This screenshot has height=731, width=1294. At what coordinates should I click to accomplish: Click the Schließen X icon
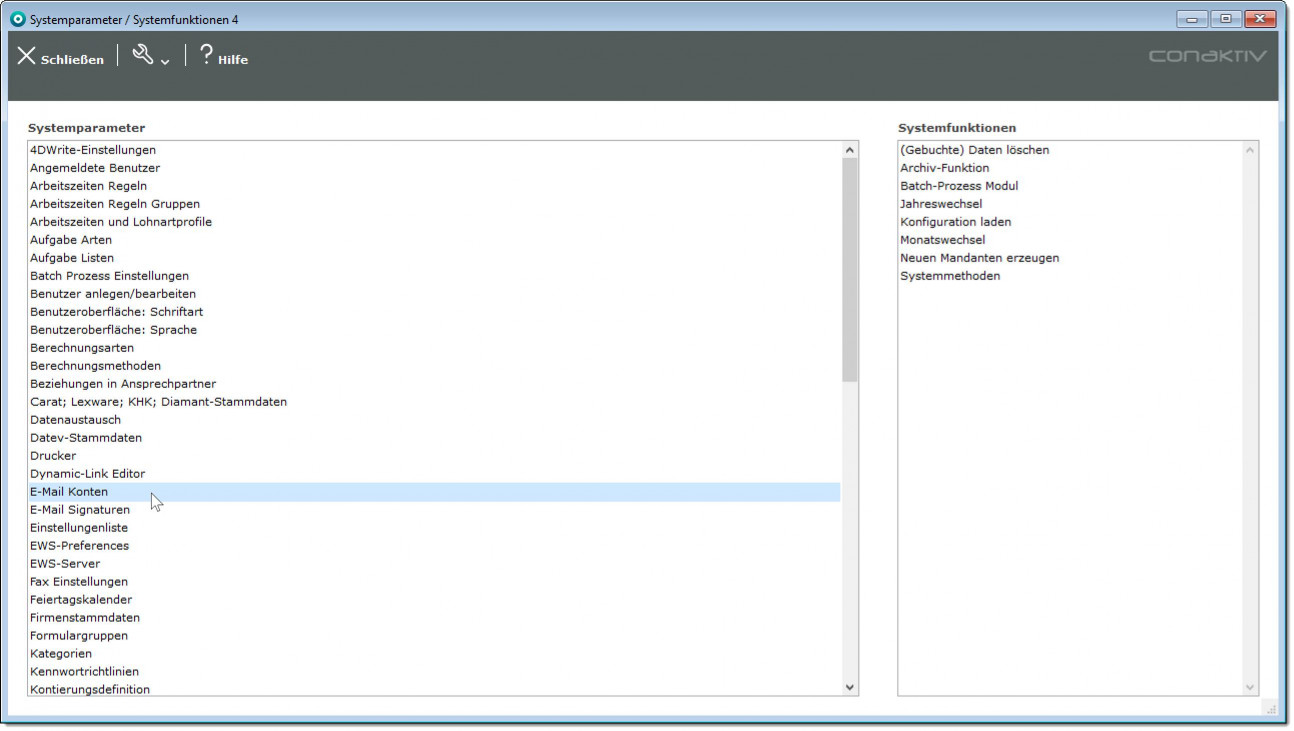coord(27,57)
